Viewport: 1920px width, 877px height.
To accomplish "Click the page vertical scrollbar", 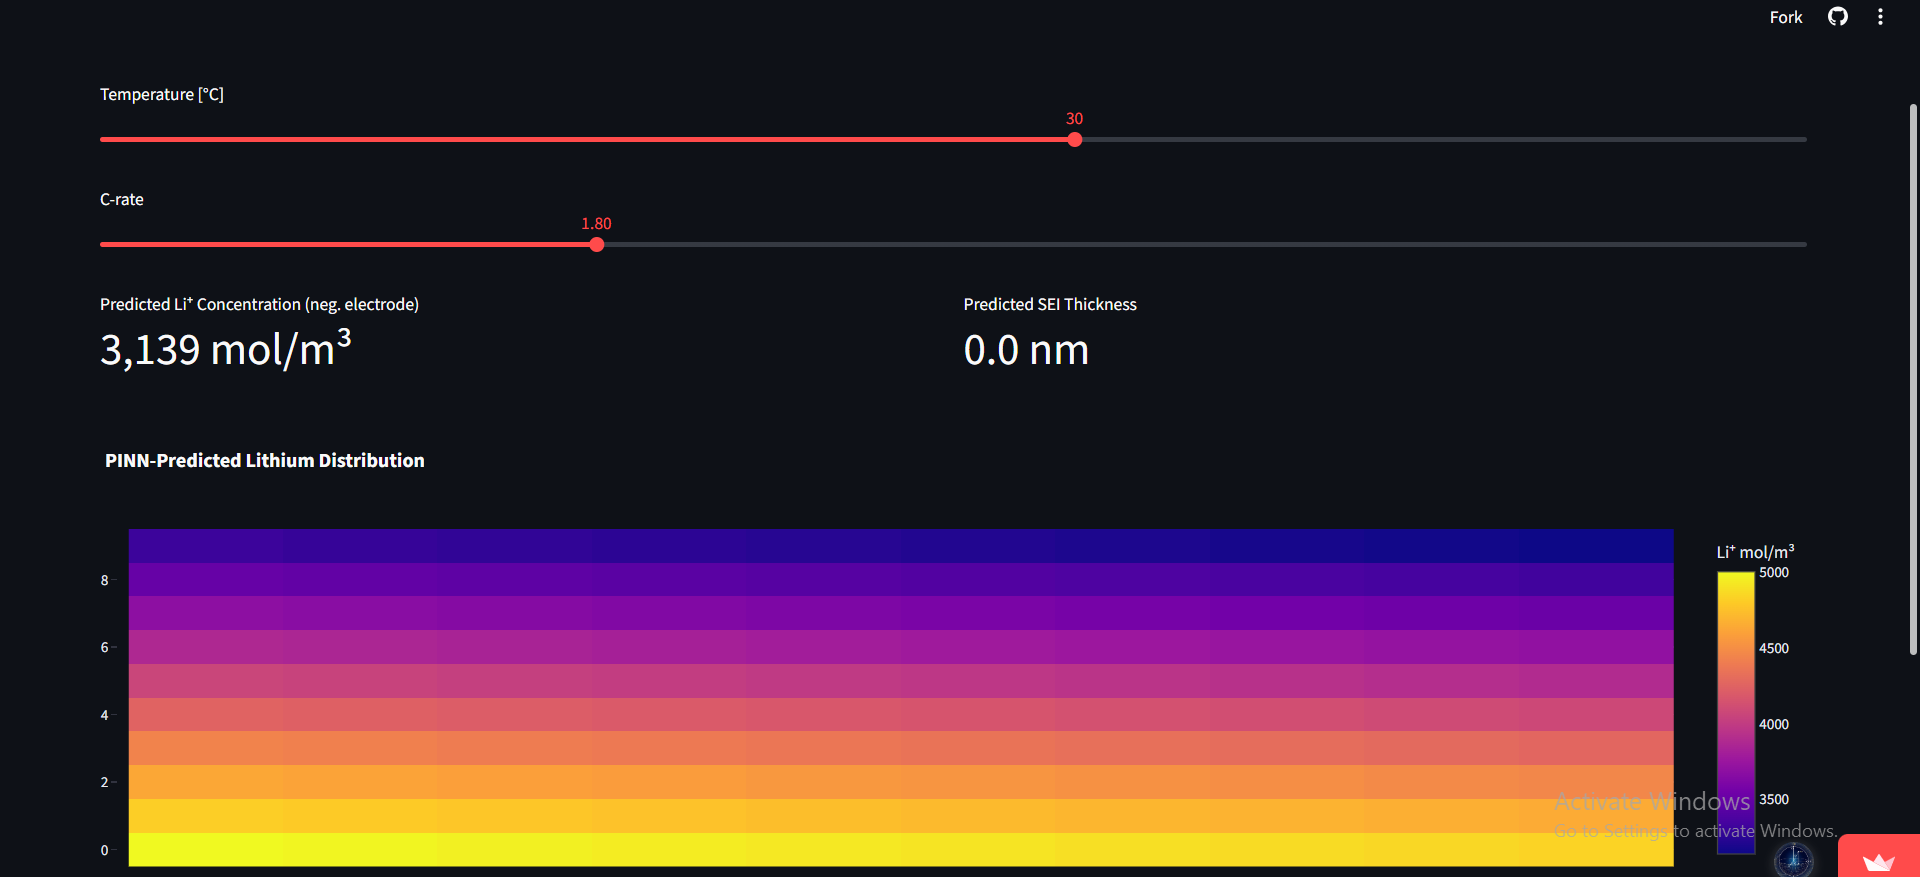I will pos(1912,380).
